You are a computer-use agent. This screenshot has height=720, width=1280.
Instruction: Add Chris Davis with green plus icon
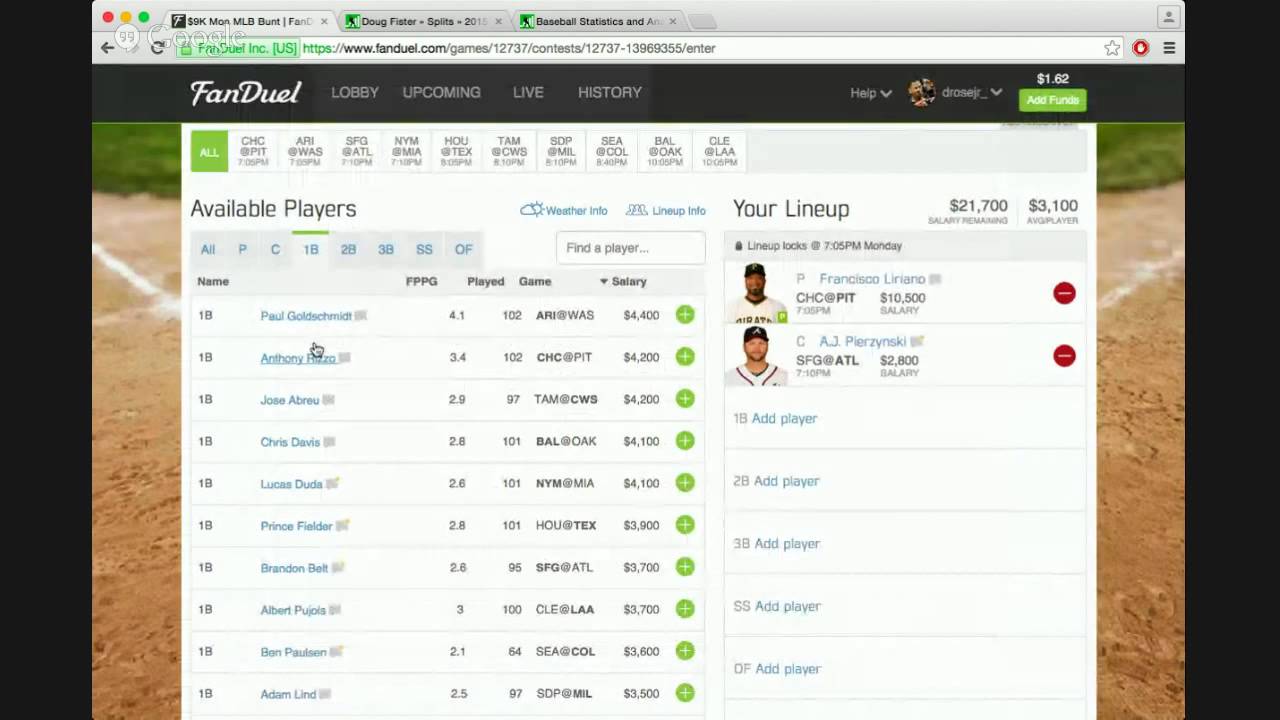[x=685, y=441]
